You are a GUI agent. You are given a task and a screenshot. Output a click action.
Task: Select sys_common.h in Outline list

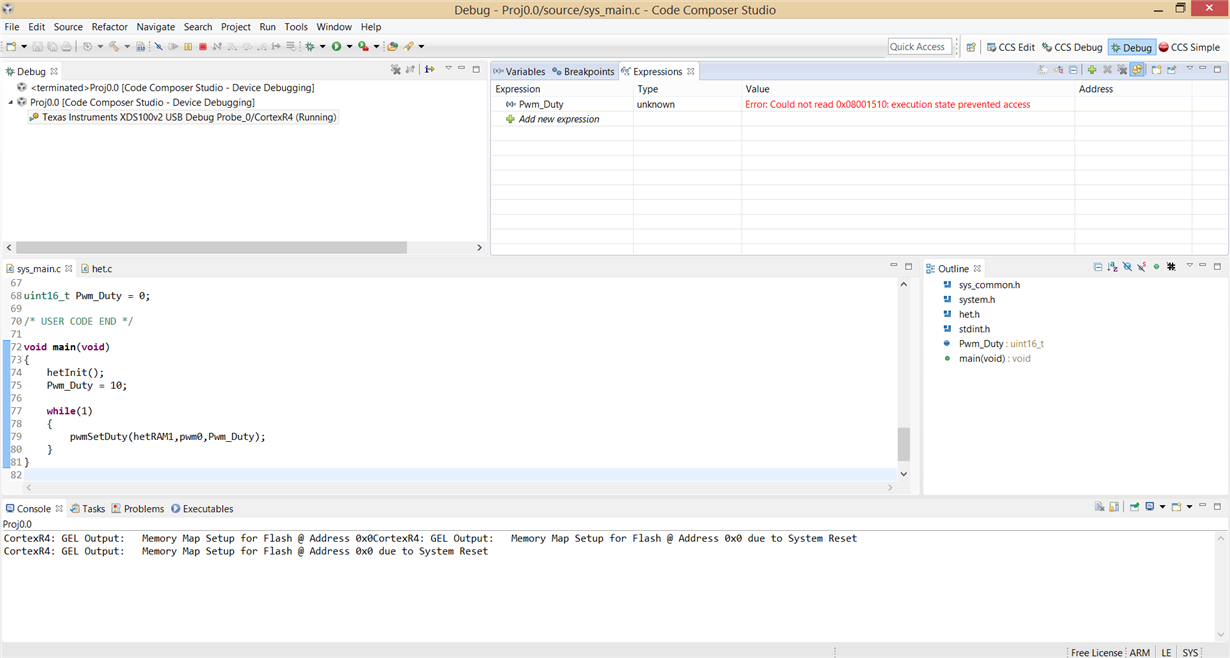click(989, 285)
